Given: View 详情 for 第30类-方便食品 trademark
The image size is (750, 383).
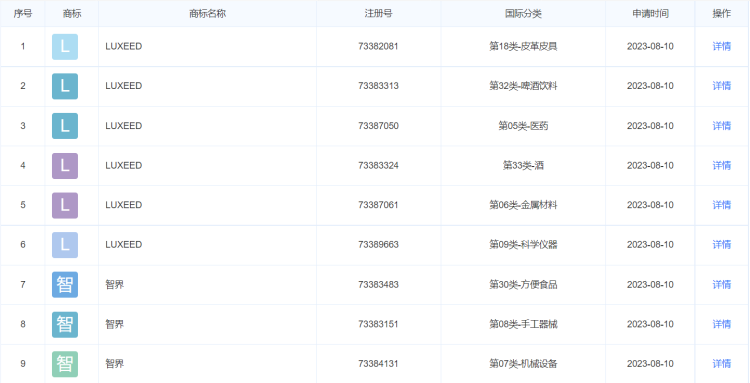Looking at the screenshot, I should point(721,285).
